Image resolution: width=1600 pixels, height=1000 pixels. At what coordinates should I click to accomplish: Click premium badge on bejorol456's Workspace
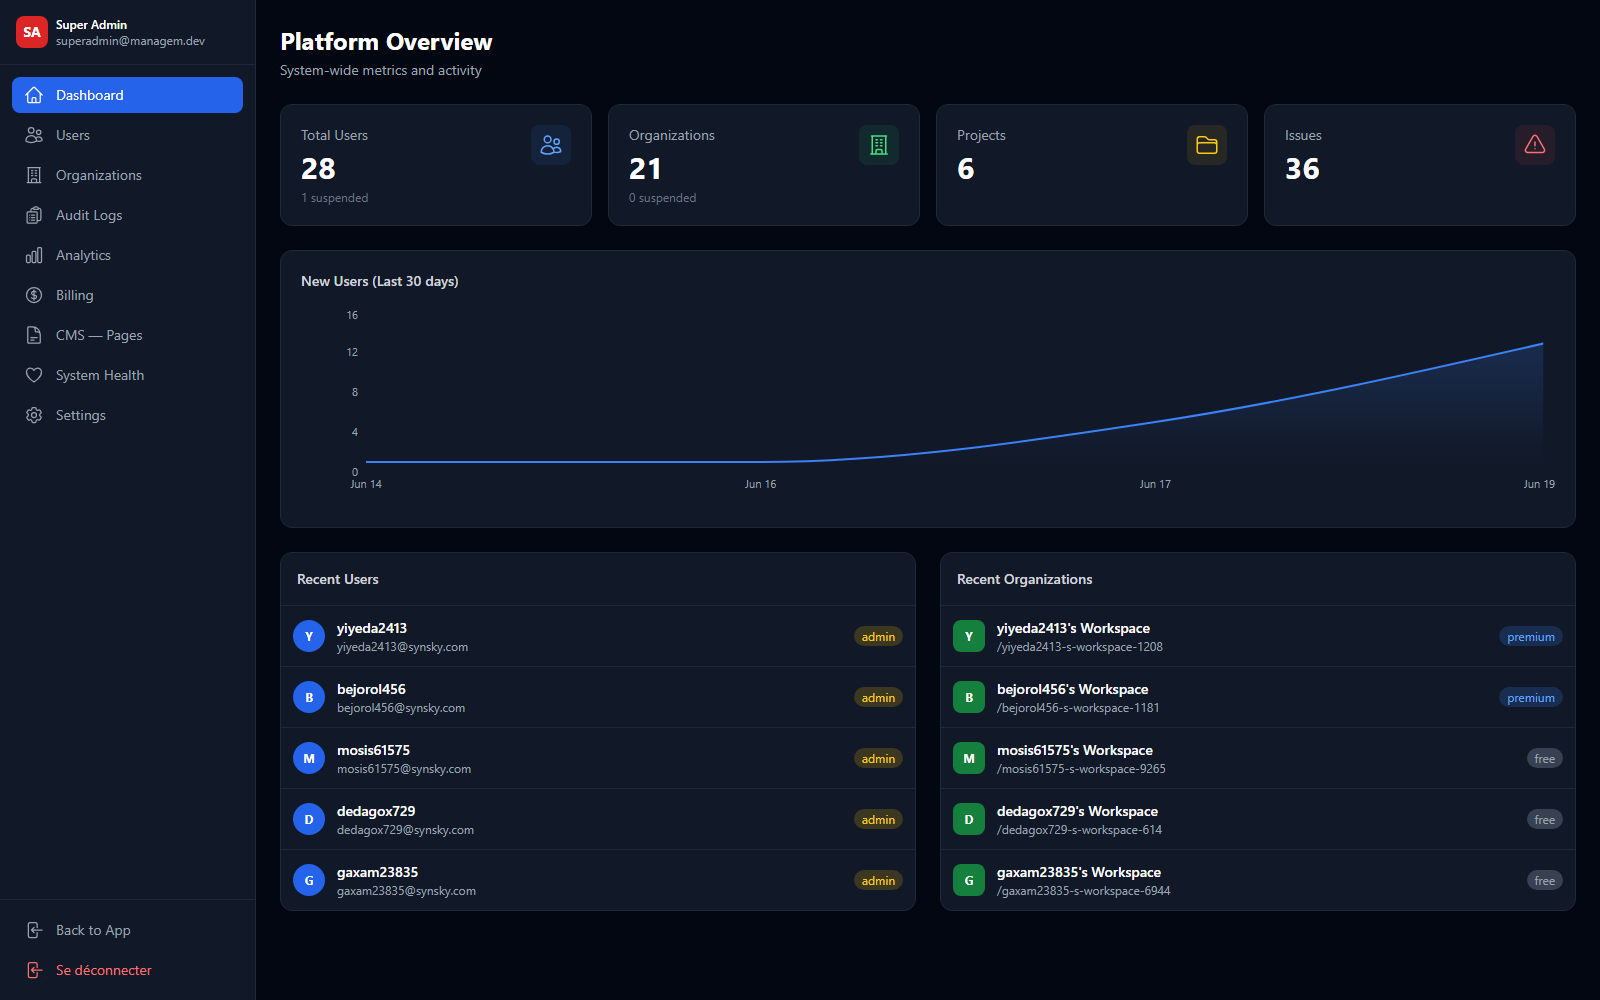pos(1530,698)
